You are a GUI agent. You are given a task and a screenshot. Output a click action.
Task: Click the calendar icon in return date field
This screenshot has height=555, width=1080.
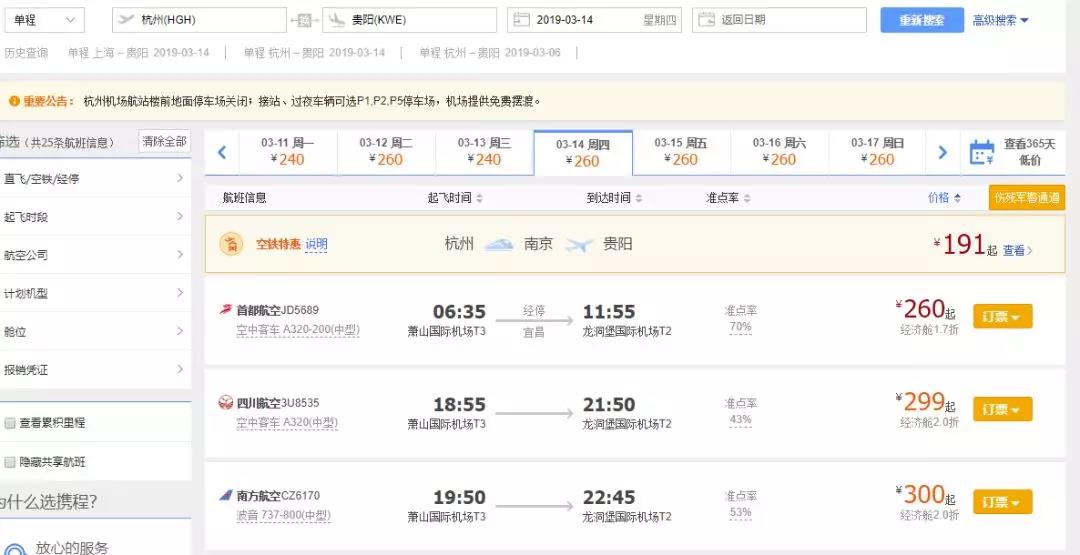pos(707,20)
